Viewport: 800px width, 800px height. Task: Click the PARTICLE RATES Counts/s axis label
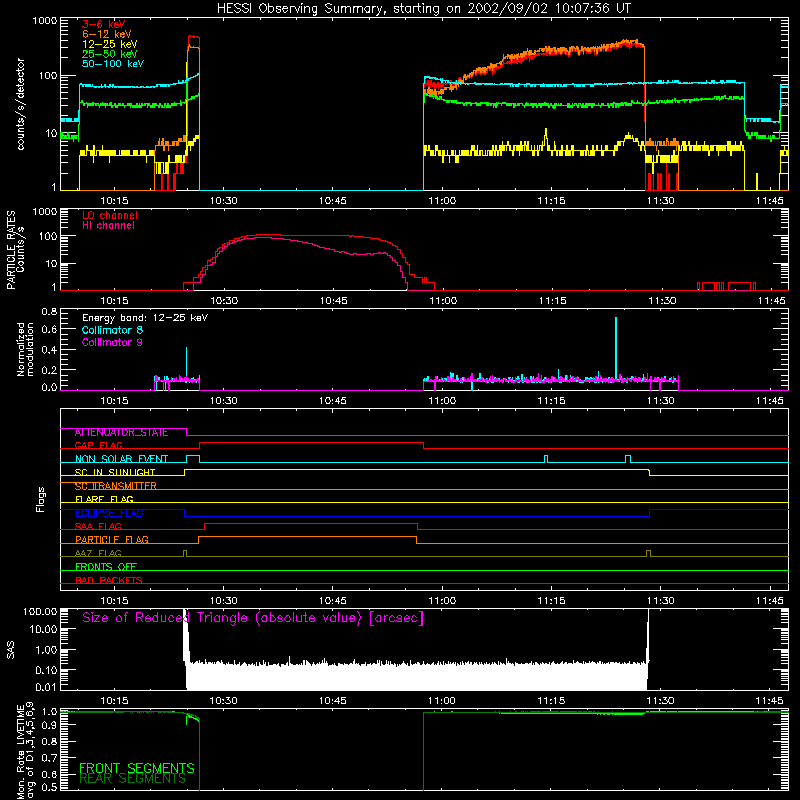15,249
